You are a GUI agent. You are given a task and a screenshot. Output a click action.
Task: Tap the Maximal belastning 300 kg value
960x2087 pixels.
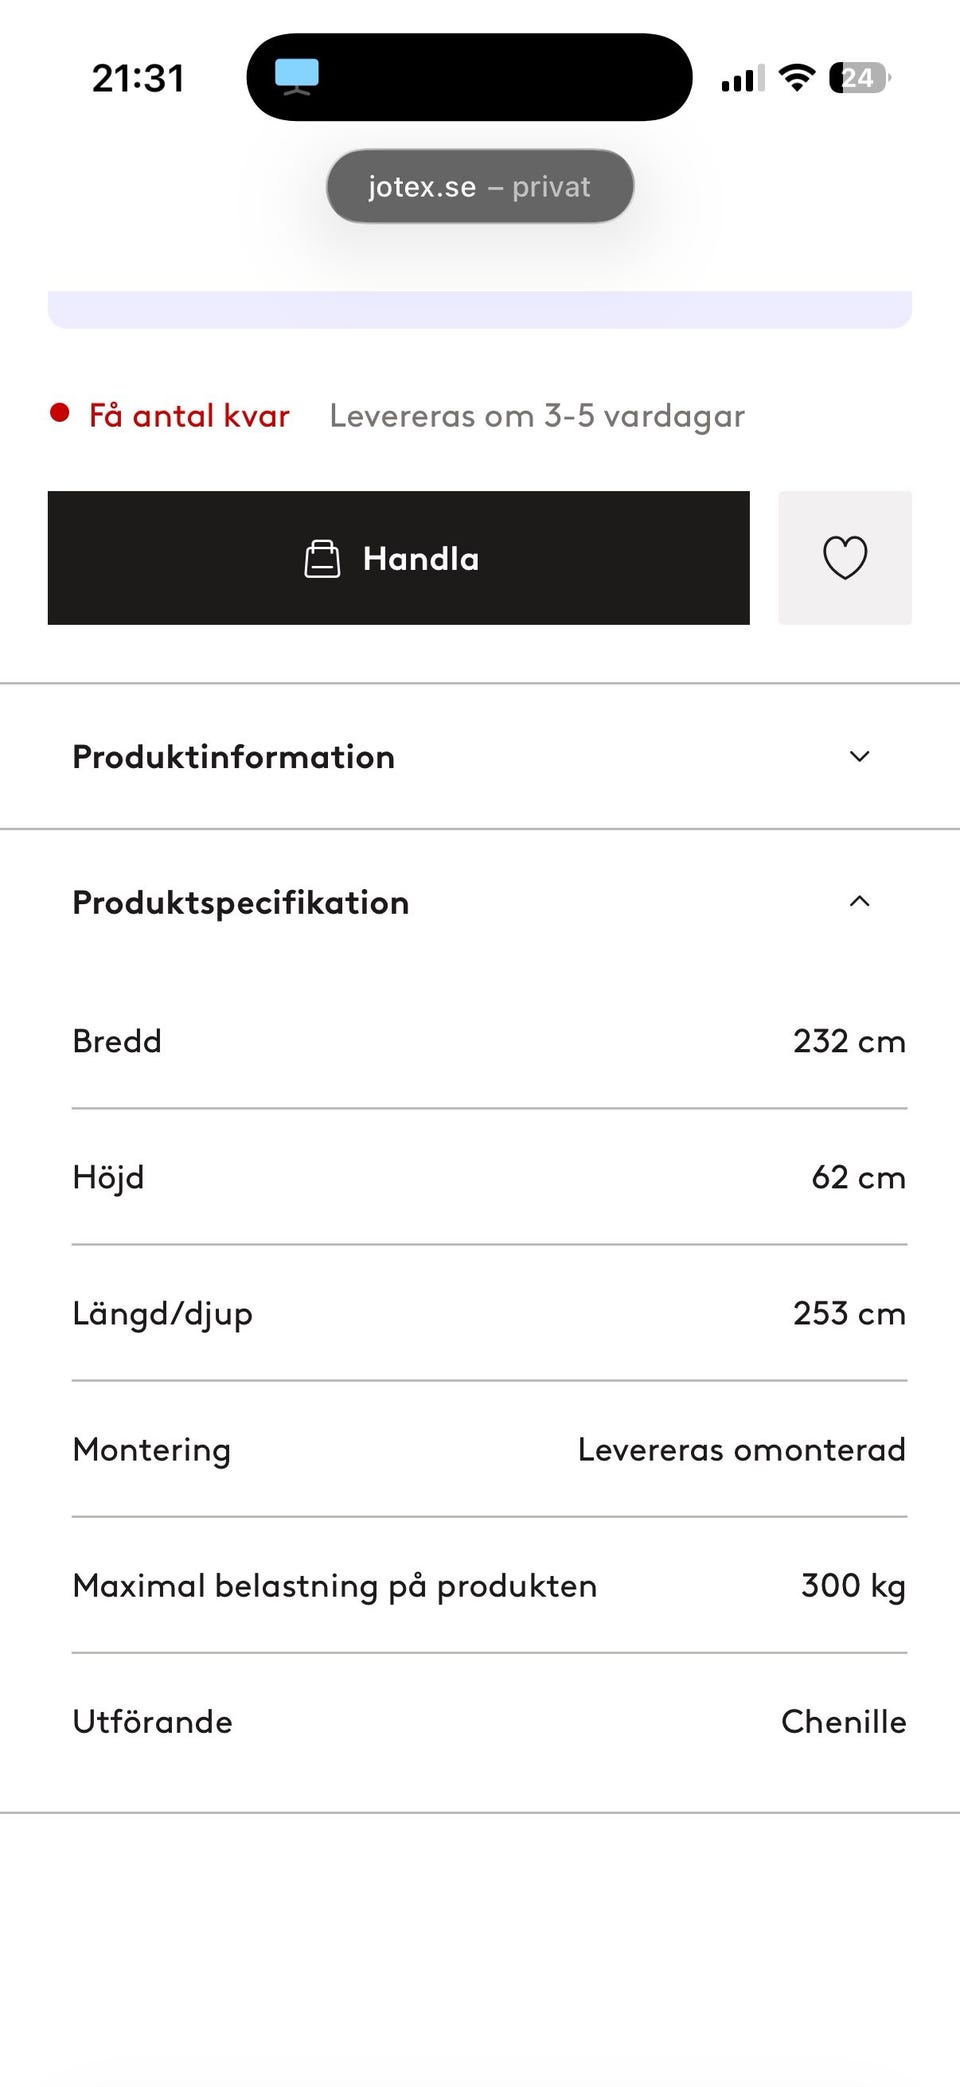[x=852, y=1585]
